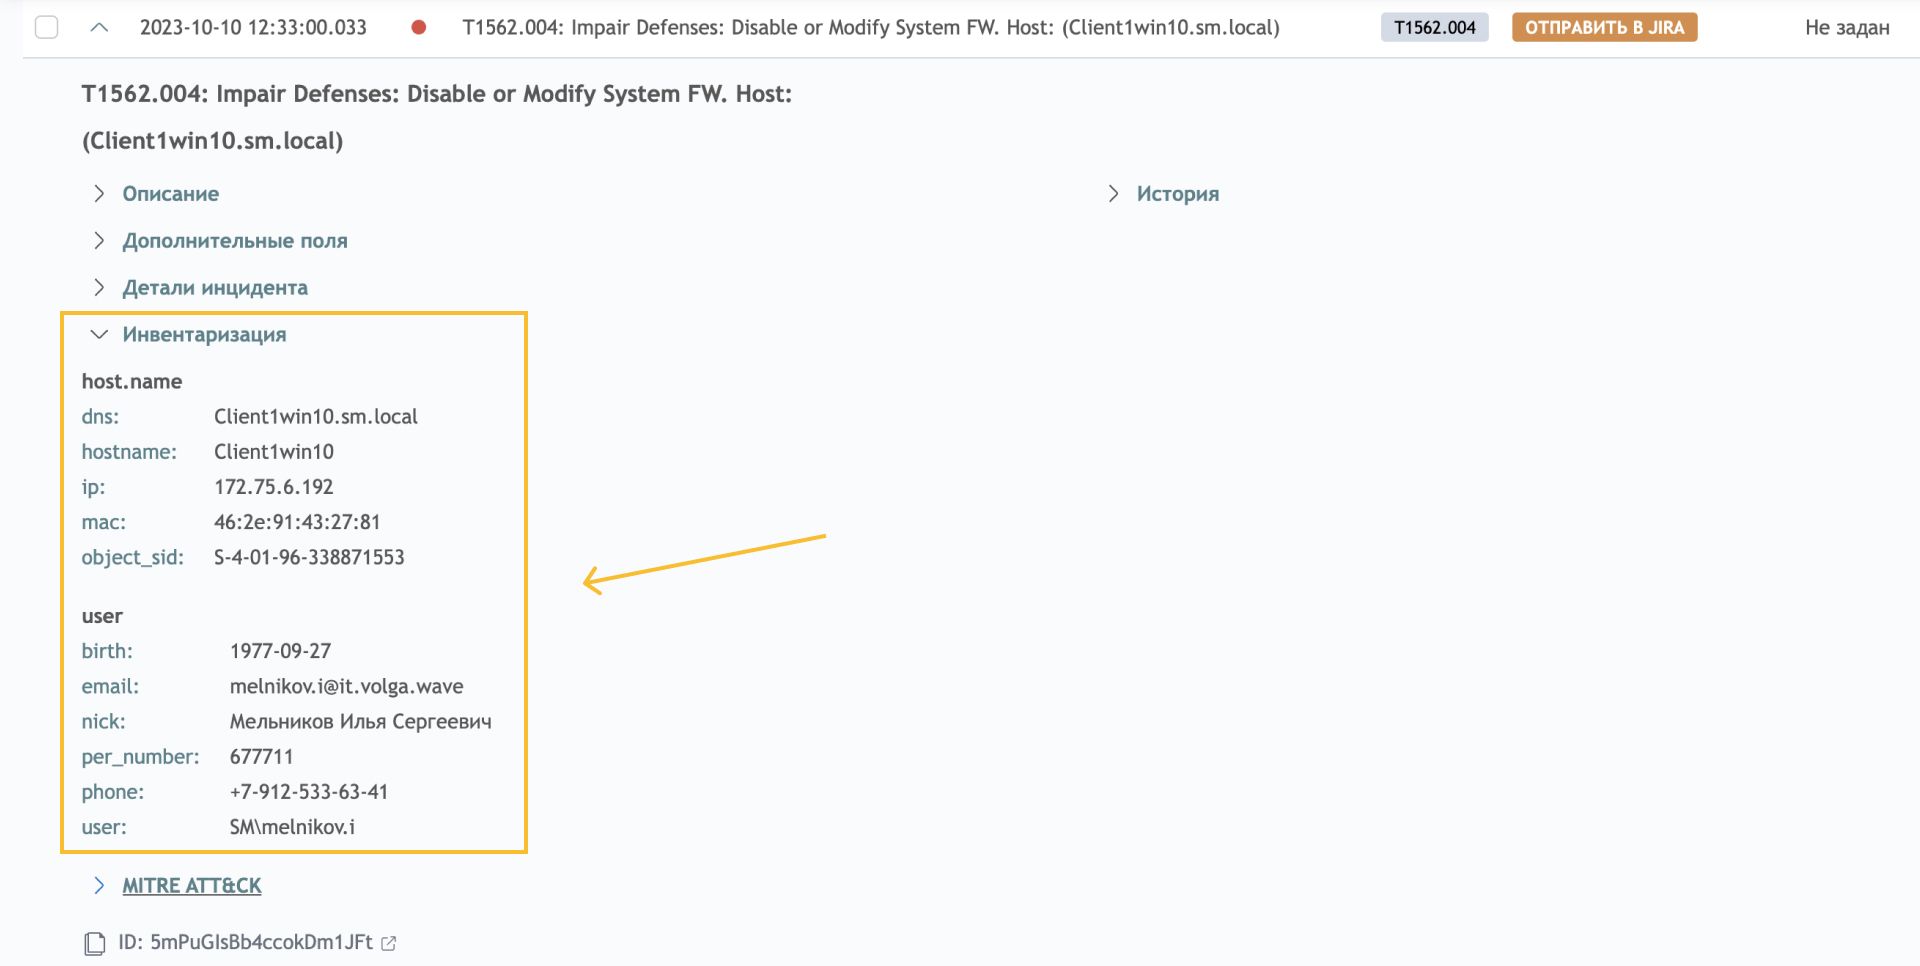Tick the checkbox for the 2023-10-10 incident row
This screenshot has height=966, width=1920.
(x=46, y=27)
